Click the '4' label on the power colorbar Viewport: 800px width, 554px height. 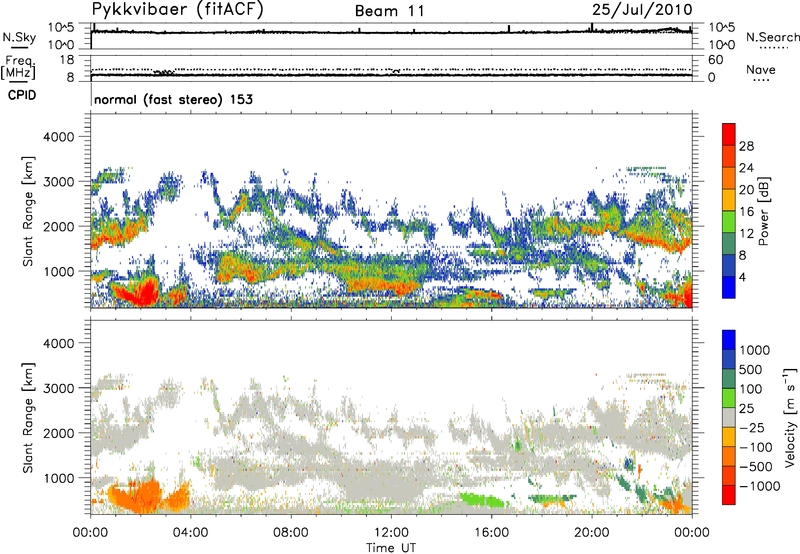(x=743, y=278)
